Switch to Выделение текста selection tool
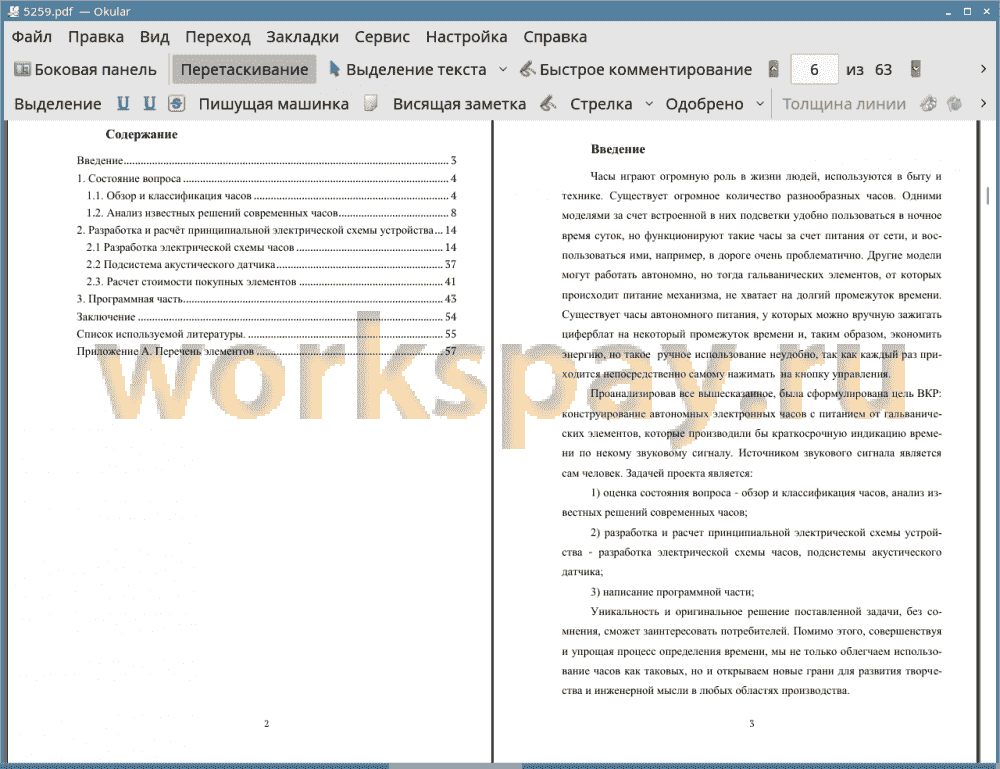 point(408,70)
